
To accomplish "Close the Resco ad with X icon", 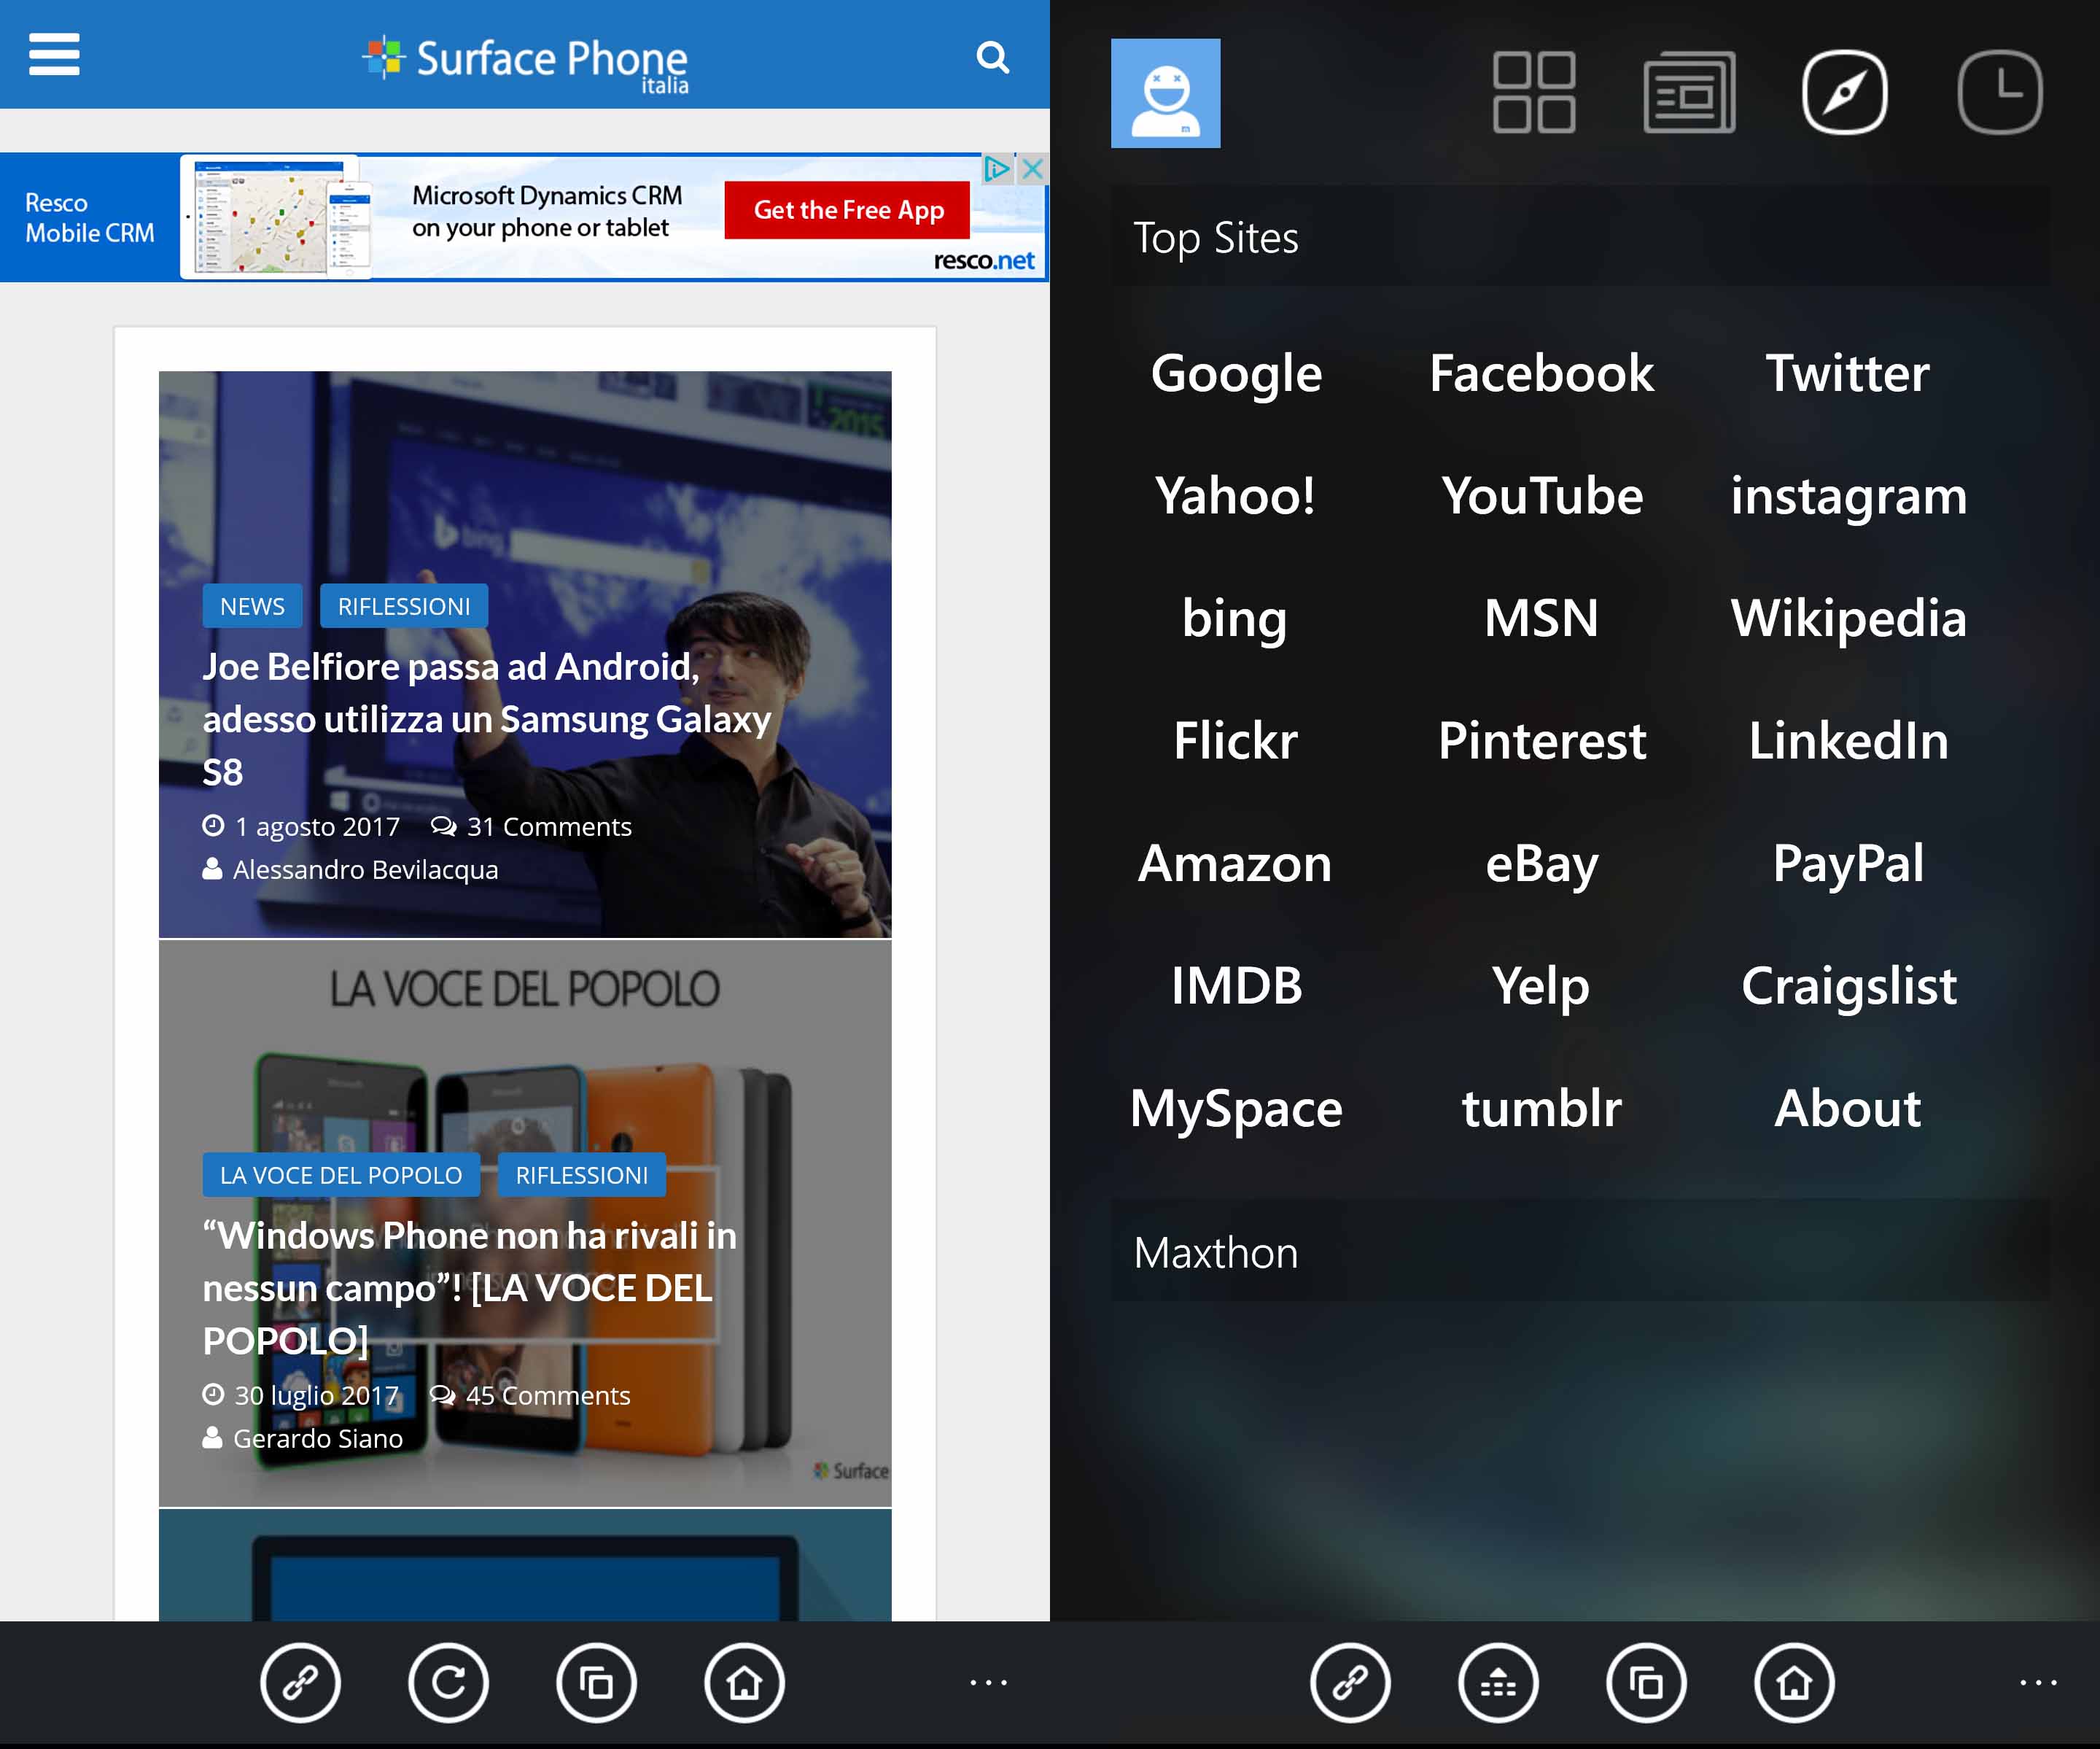I will click(1032, 169).
